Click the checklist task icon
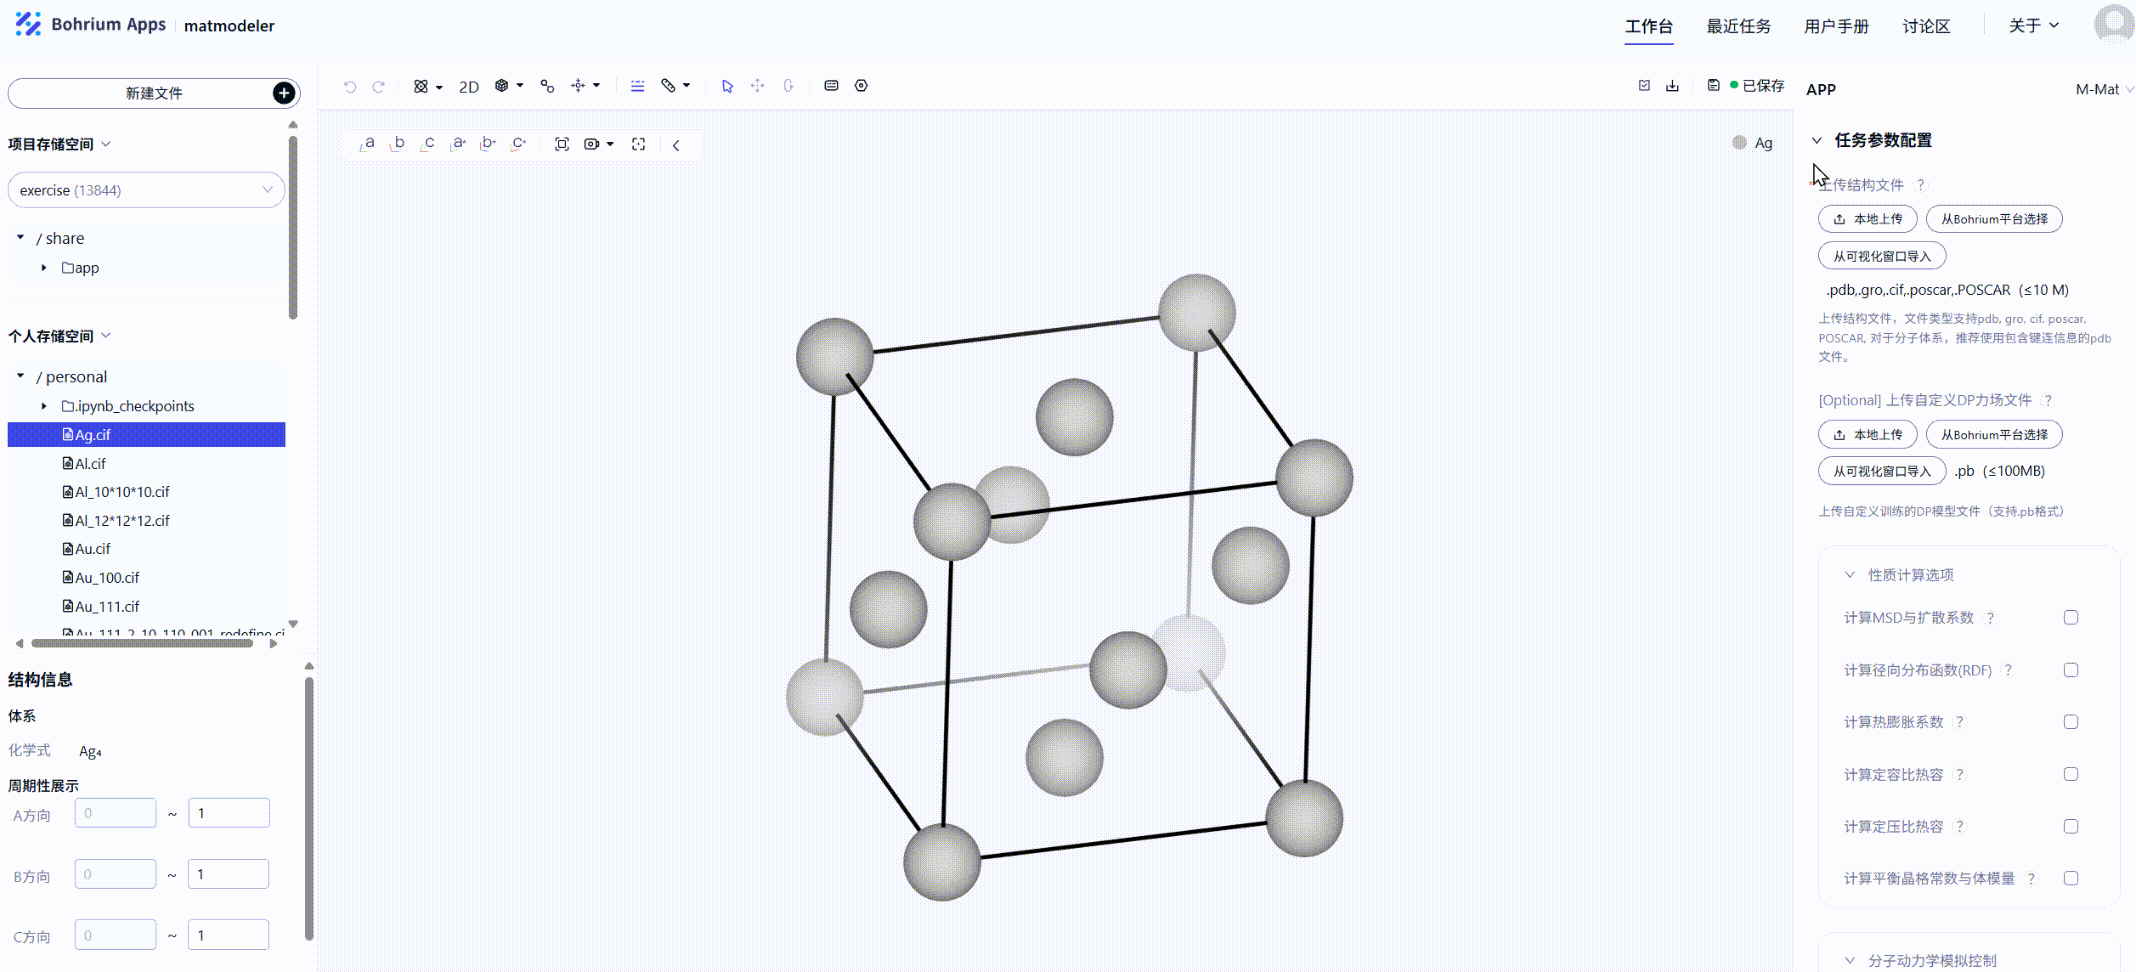Screen dimensions: 2136x972 1644,86
